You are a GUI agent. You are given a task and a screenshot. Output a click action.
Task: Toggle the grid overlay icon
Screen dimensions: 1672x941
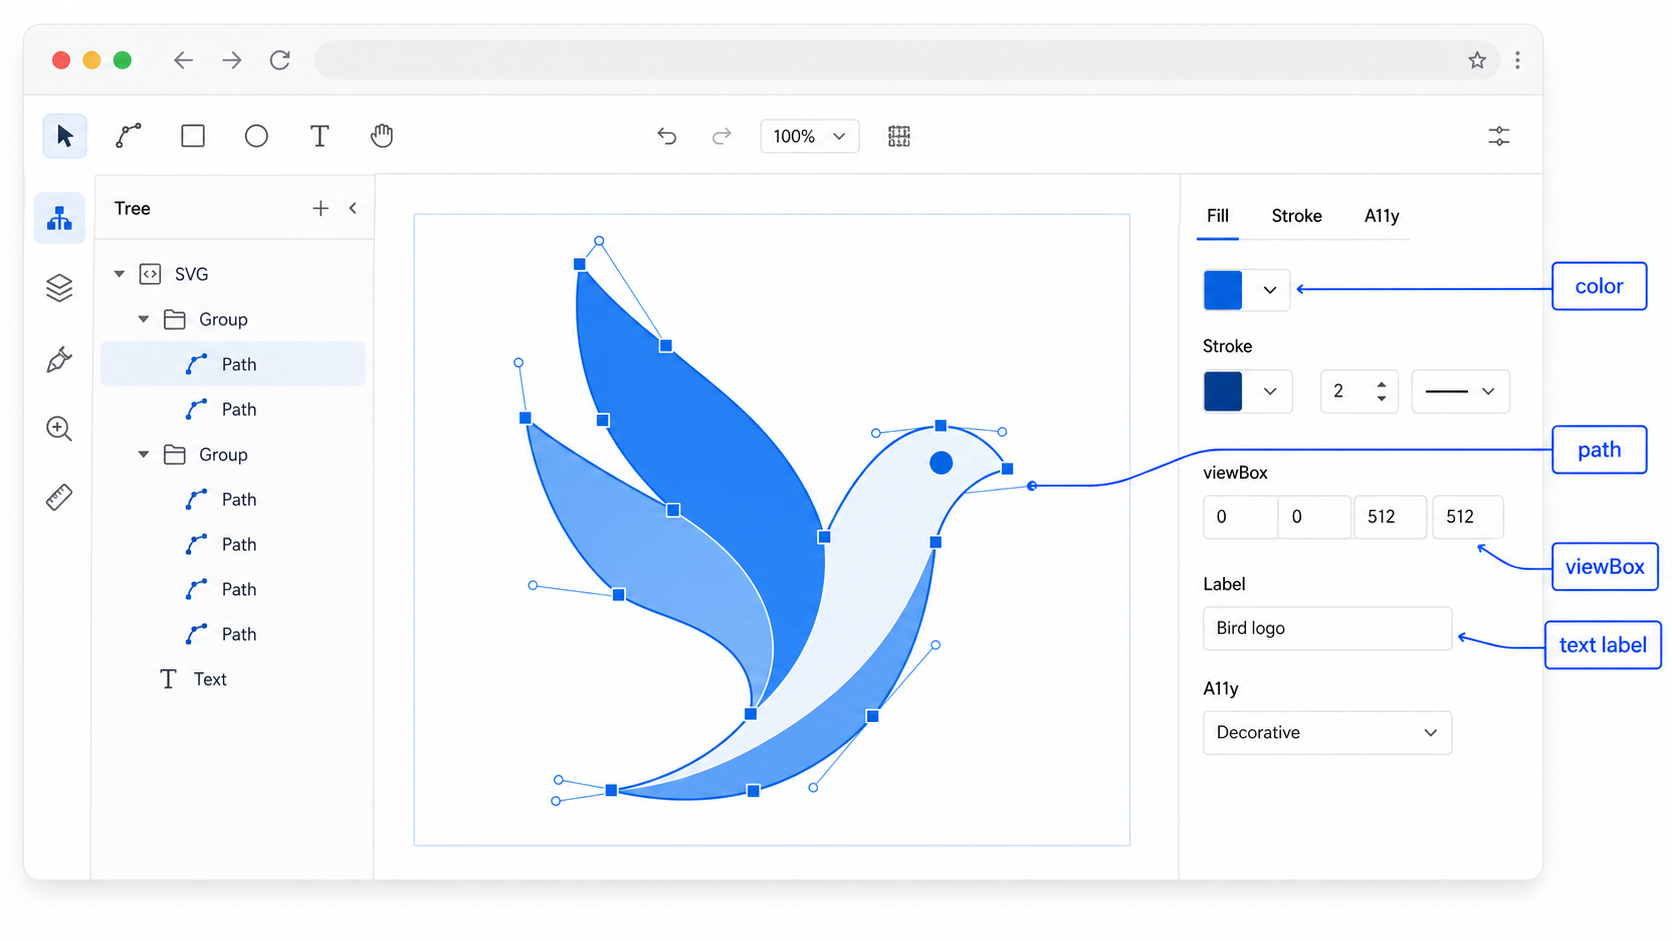pyautogui.click(x=899, y=136)
